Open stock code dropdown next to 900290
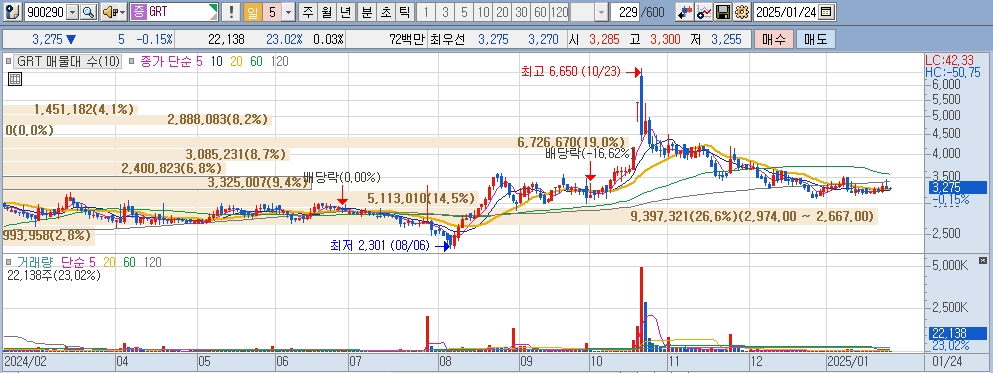This screenshot has height=373, width=993. [72, 11]
